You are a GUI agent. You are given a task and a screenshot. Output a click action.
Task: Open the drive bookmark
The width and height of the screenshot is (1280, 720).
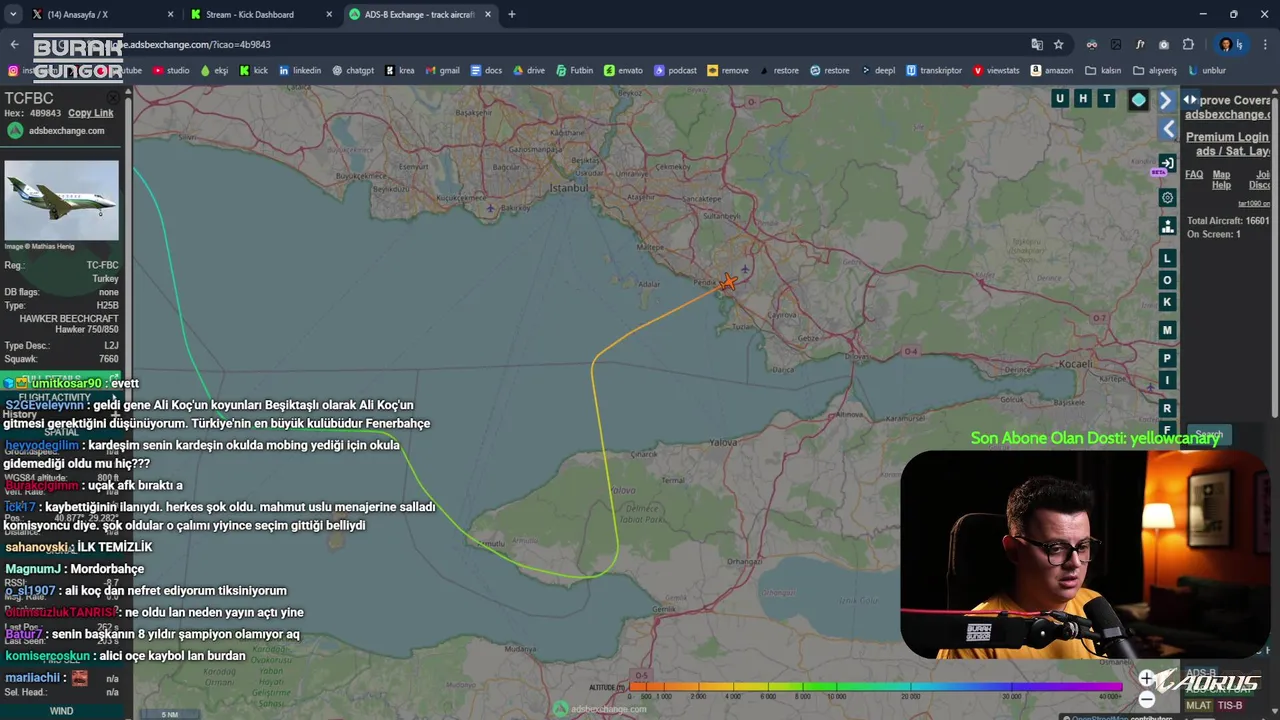528,70
